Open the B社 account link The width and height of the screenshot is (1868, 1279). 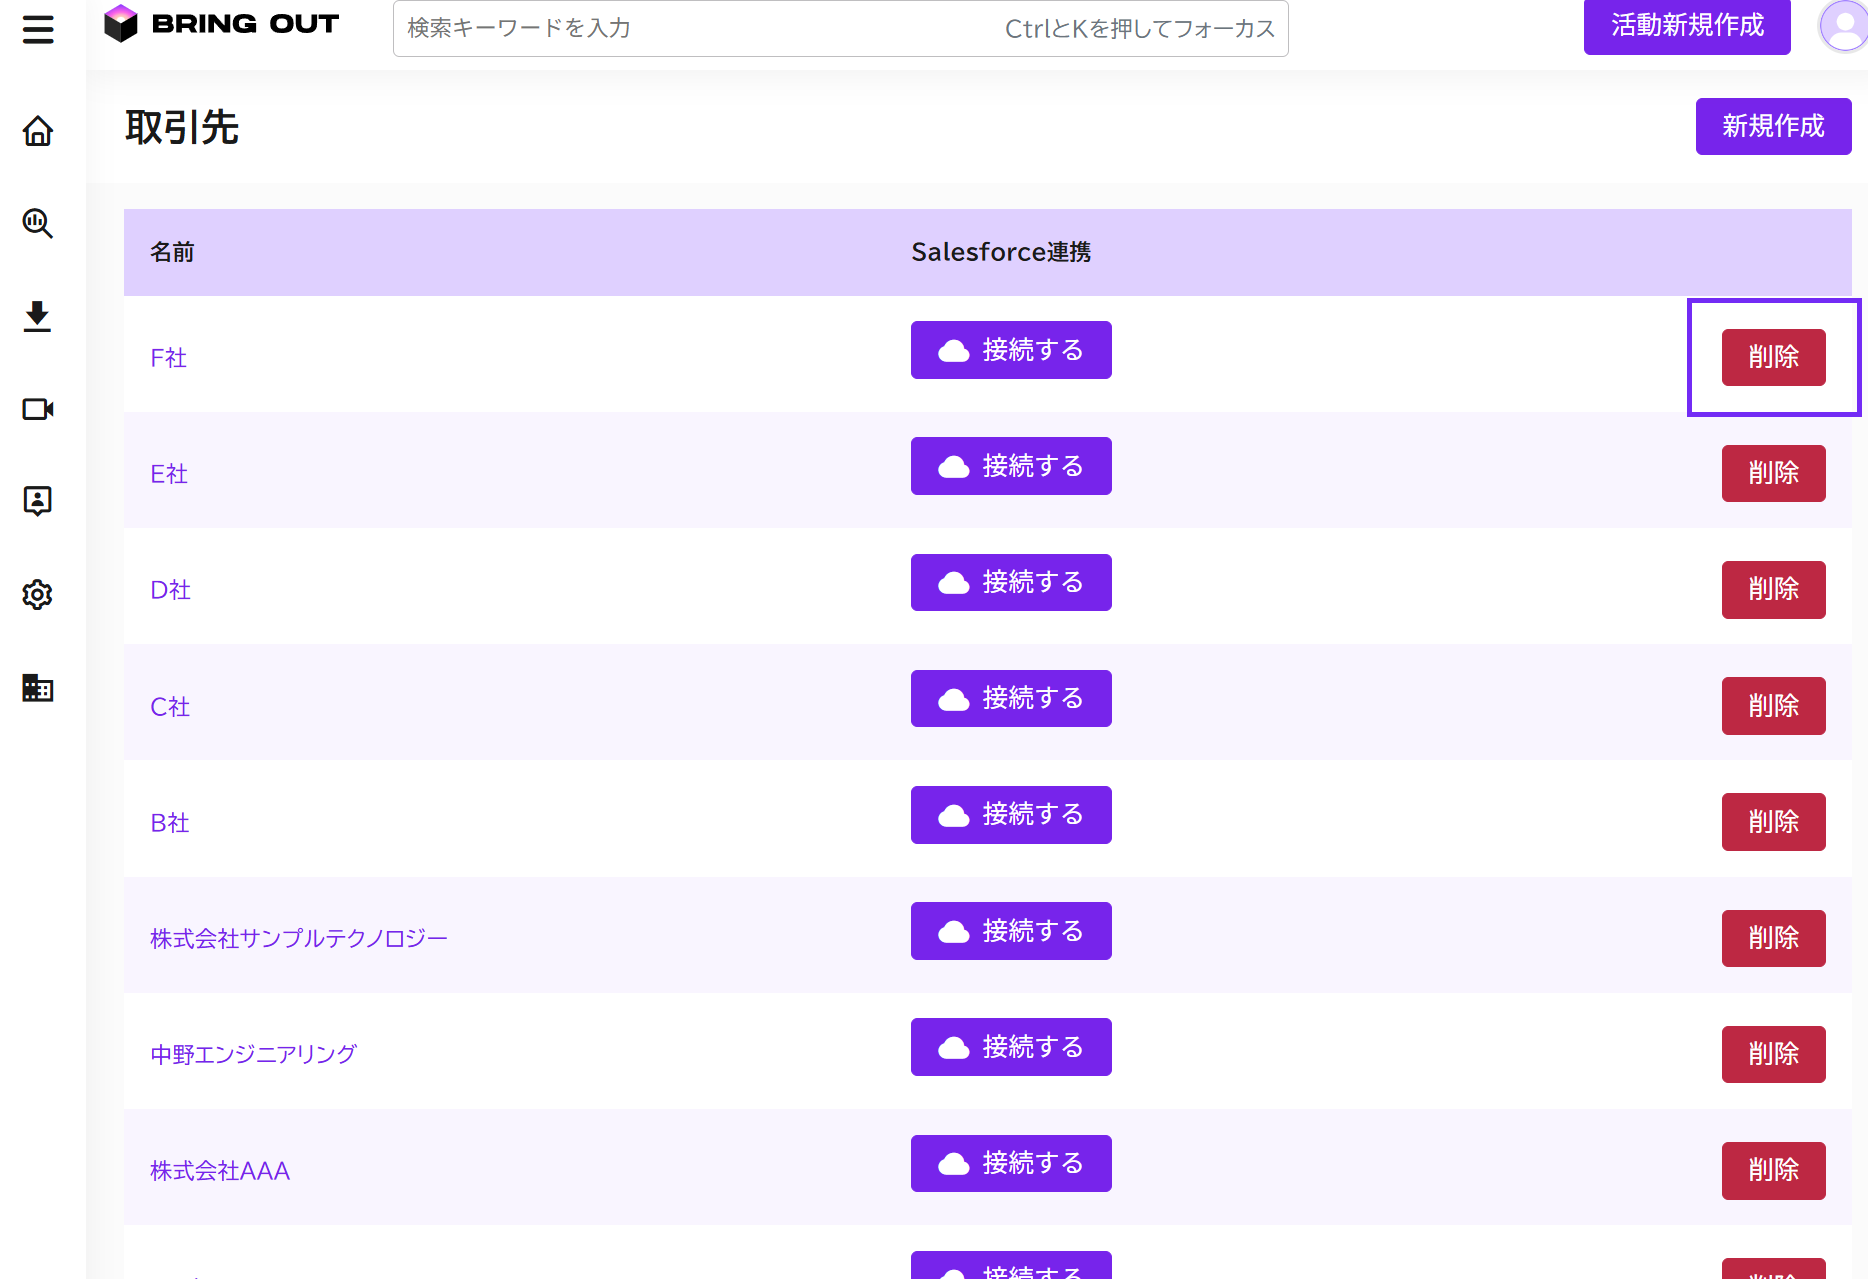[x=170, y=823]
